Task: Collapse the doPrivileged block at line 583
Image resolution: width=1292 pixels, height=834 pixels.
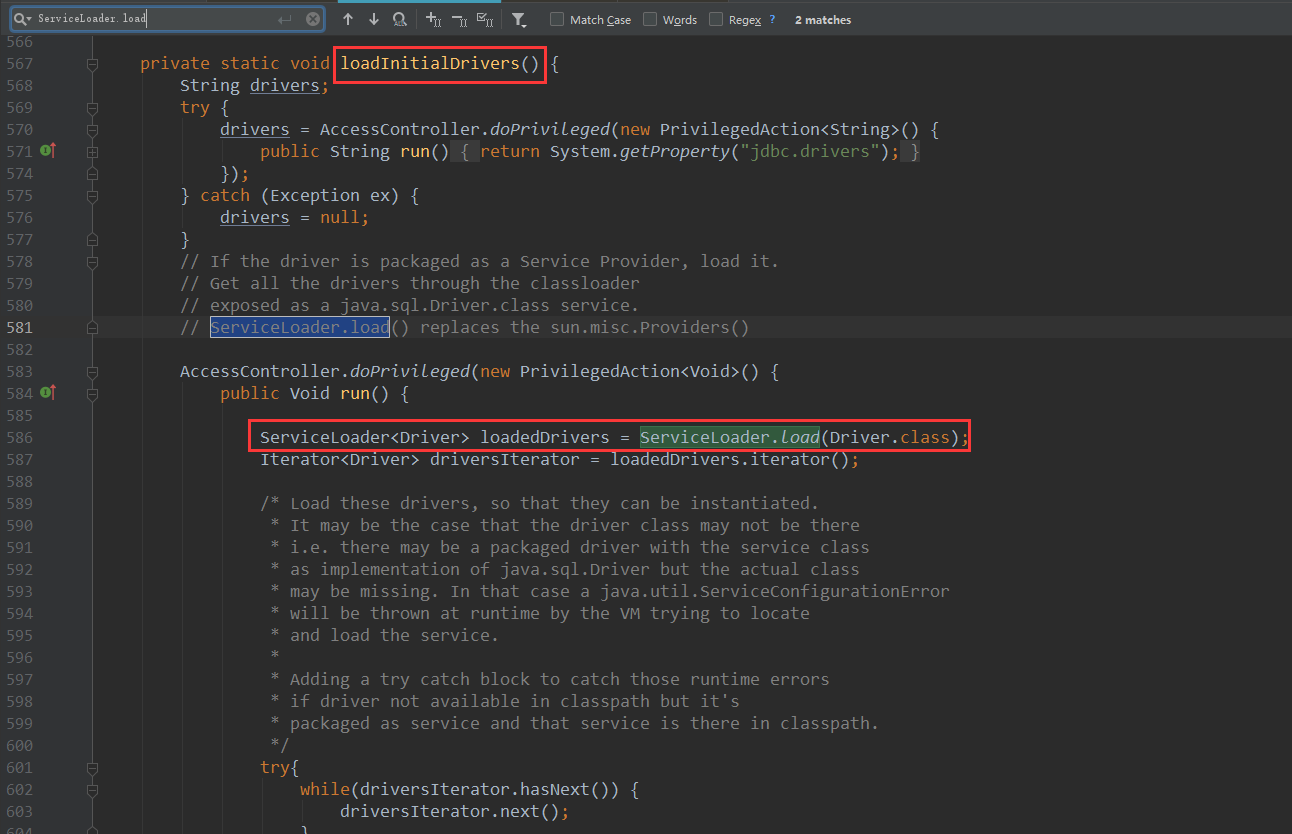Action: point(92,371)
